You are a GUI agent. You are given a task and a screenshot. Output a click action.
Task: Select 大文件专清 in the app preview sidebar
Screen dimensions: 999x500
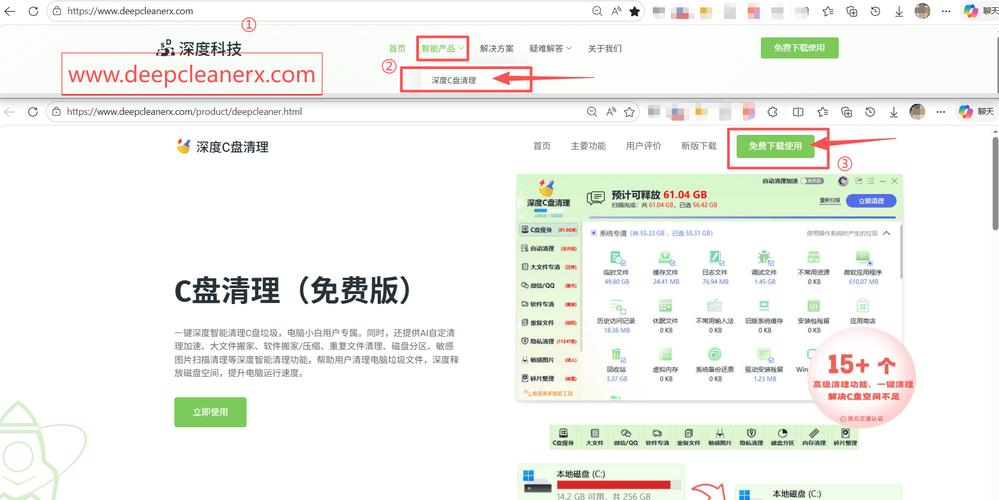549,267
